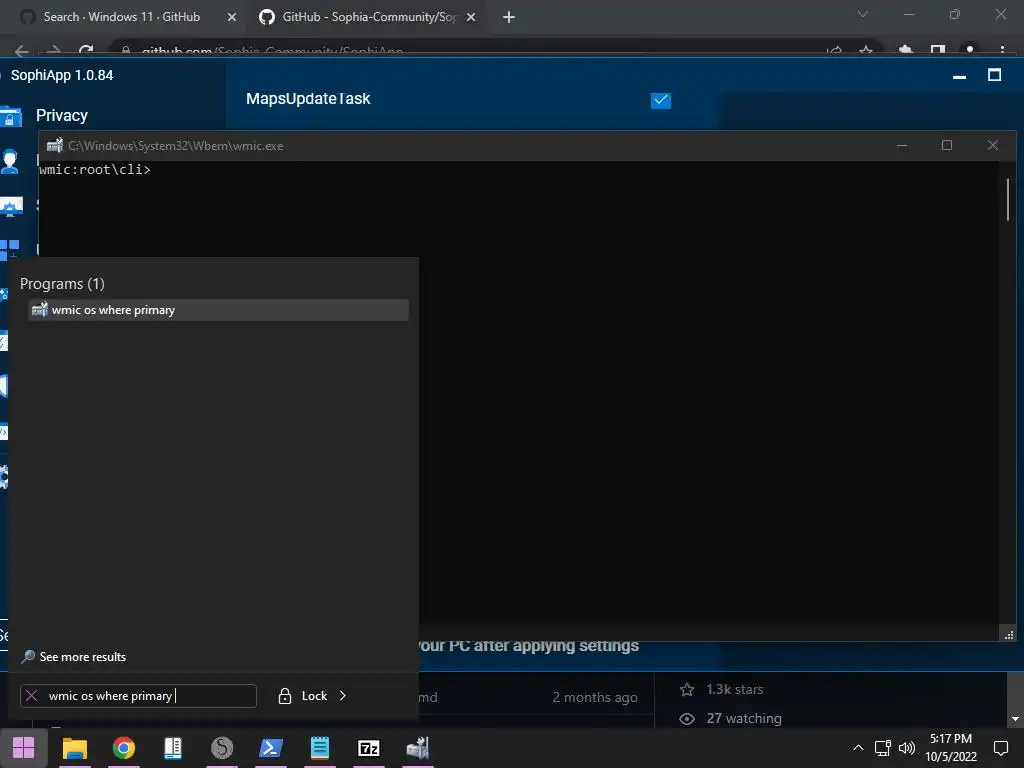Click the wmic window resize grip

coord(1009,635)
